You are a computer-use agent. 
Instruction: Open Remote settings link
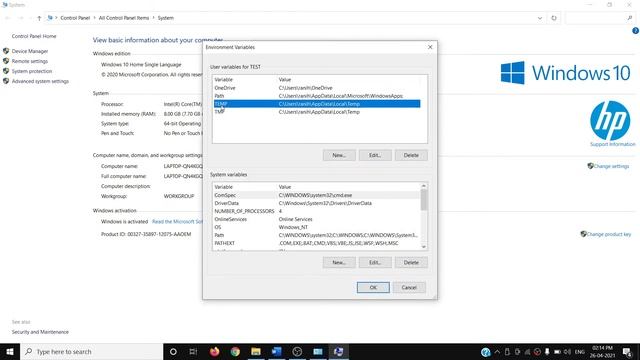pos(30,61)
